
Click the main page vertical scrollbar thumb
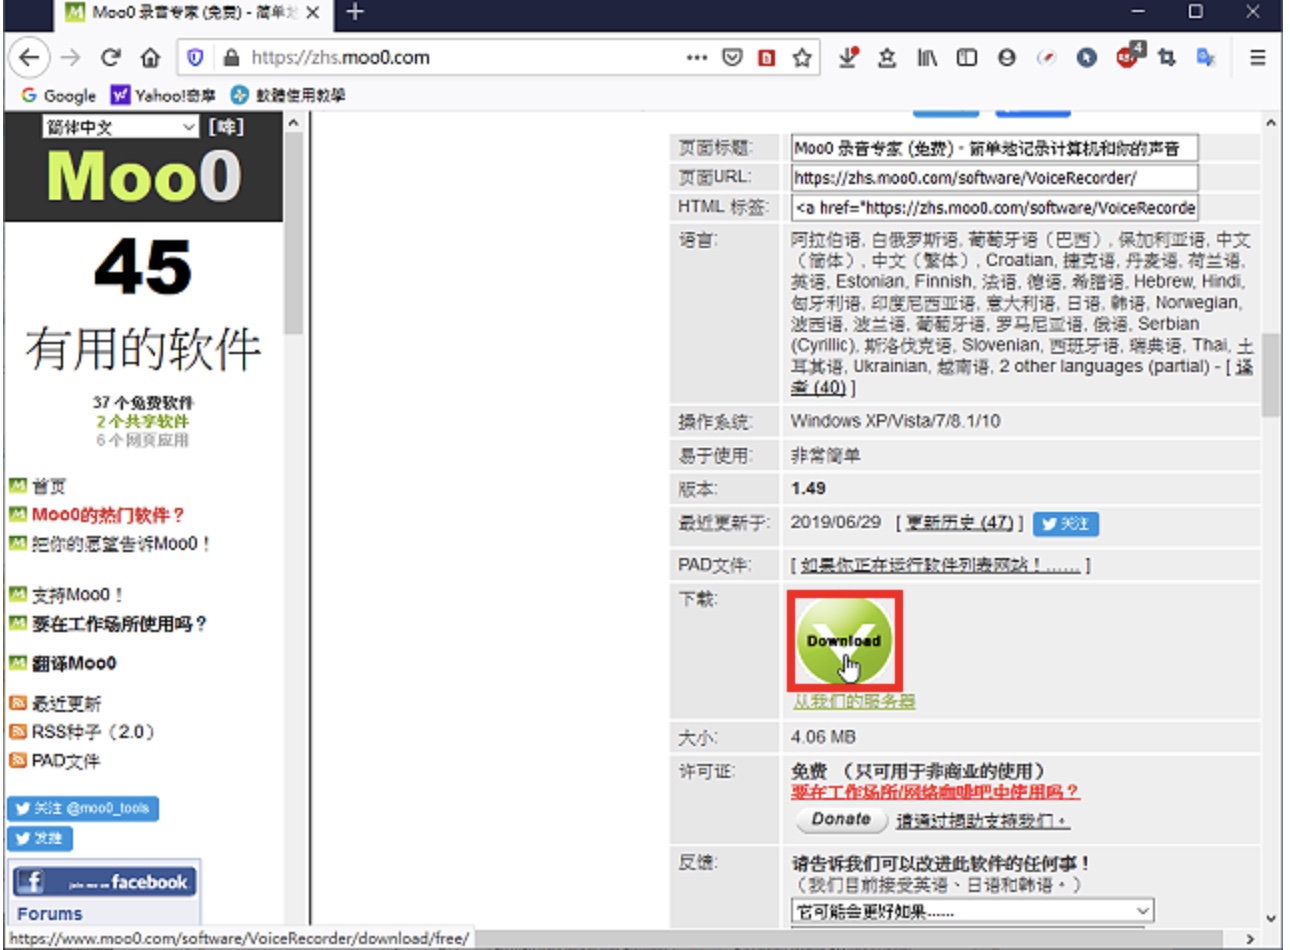point(1271,374)
